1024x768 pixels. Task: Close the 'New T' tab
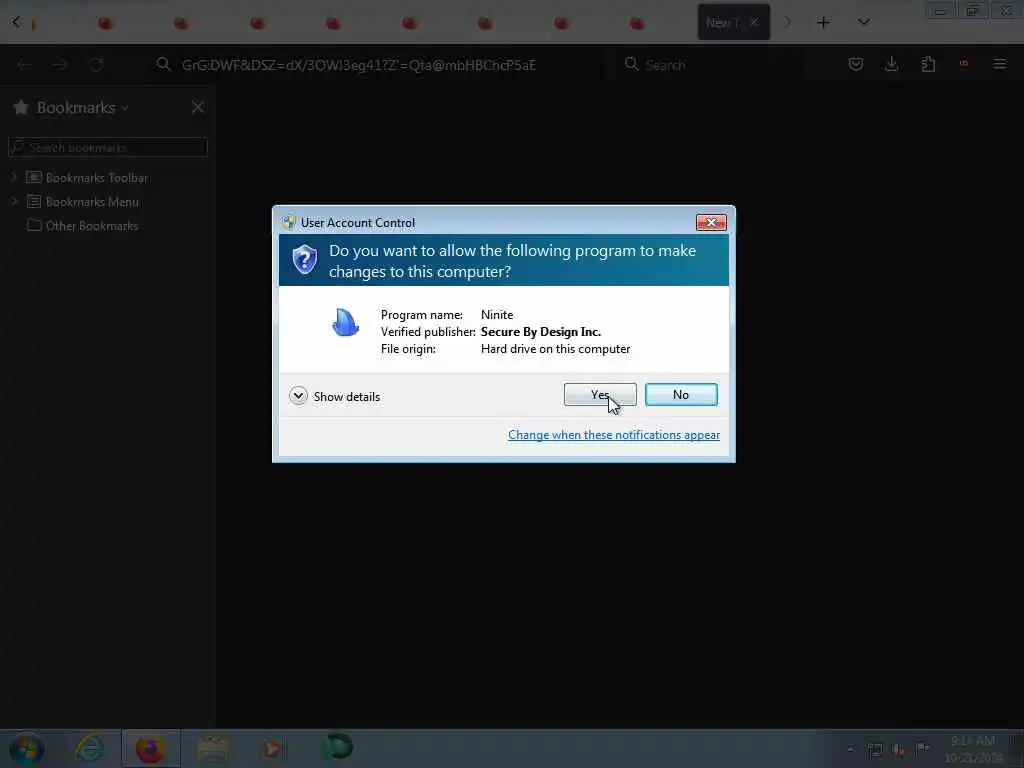(x=754, y=22)
